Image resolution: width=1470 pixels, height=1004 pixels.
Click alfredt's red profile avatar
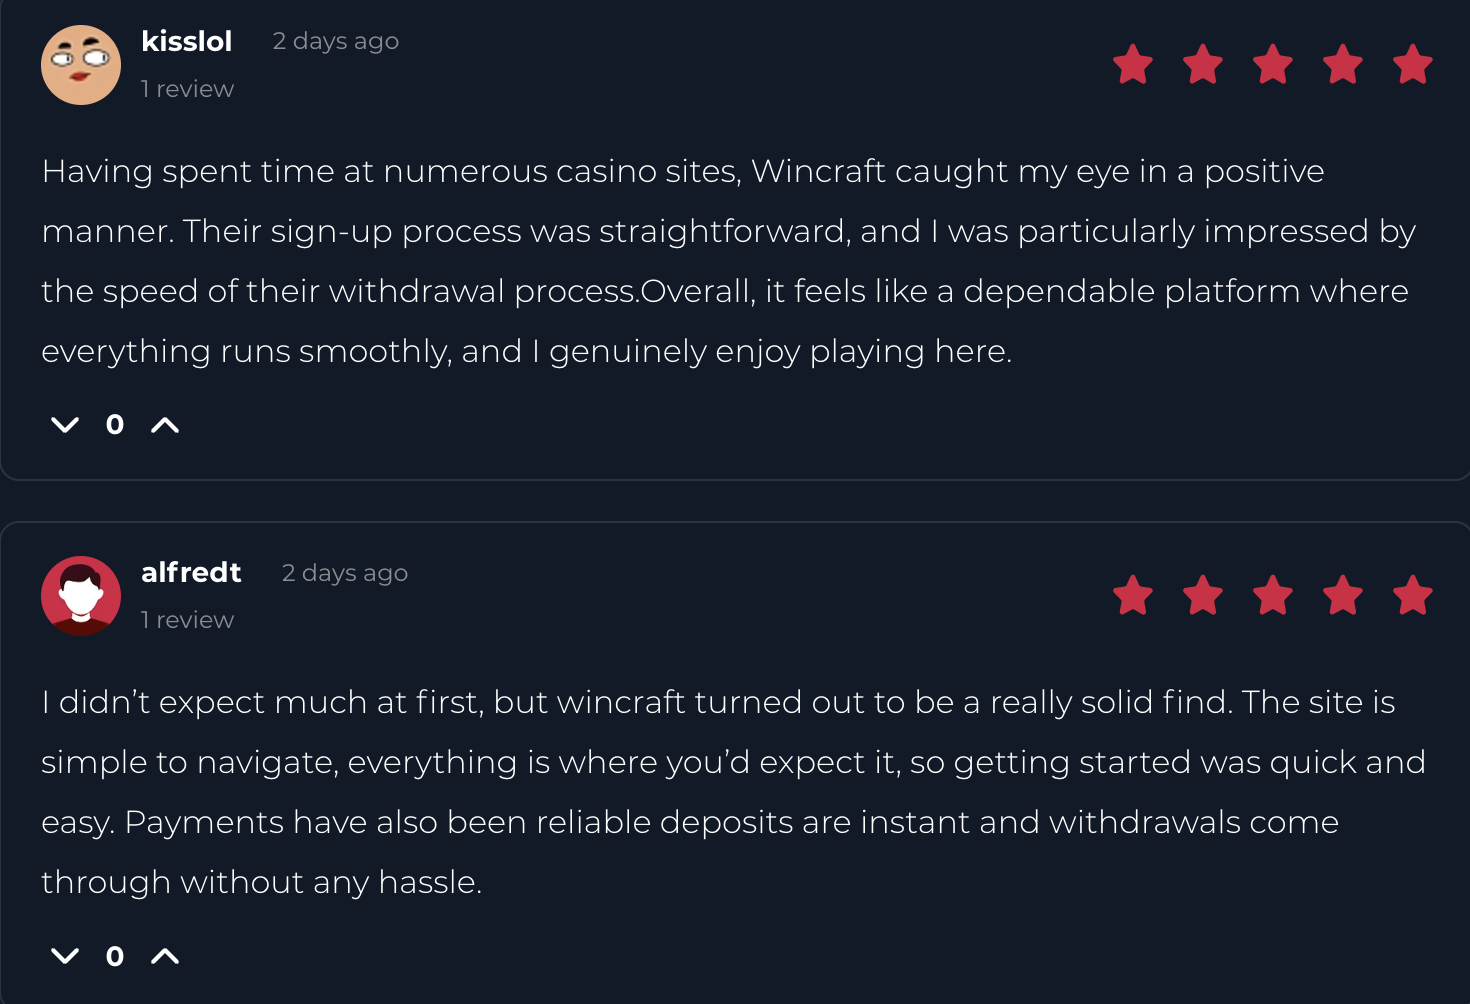(x=81, y=596)
